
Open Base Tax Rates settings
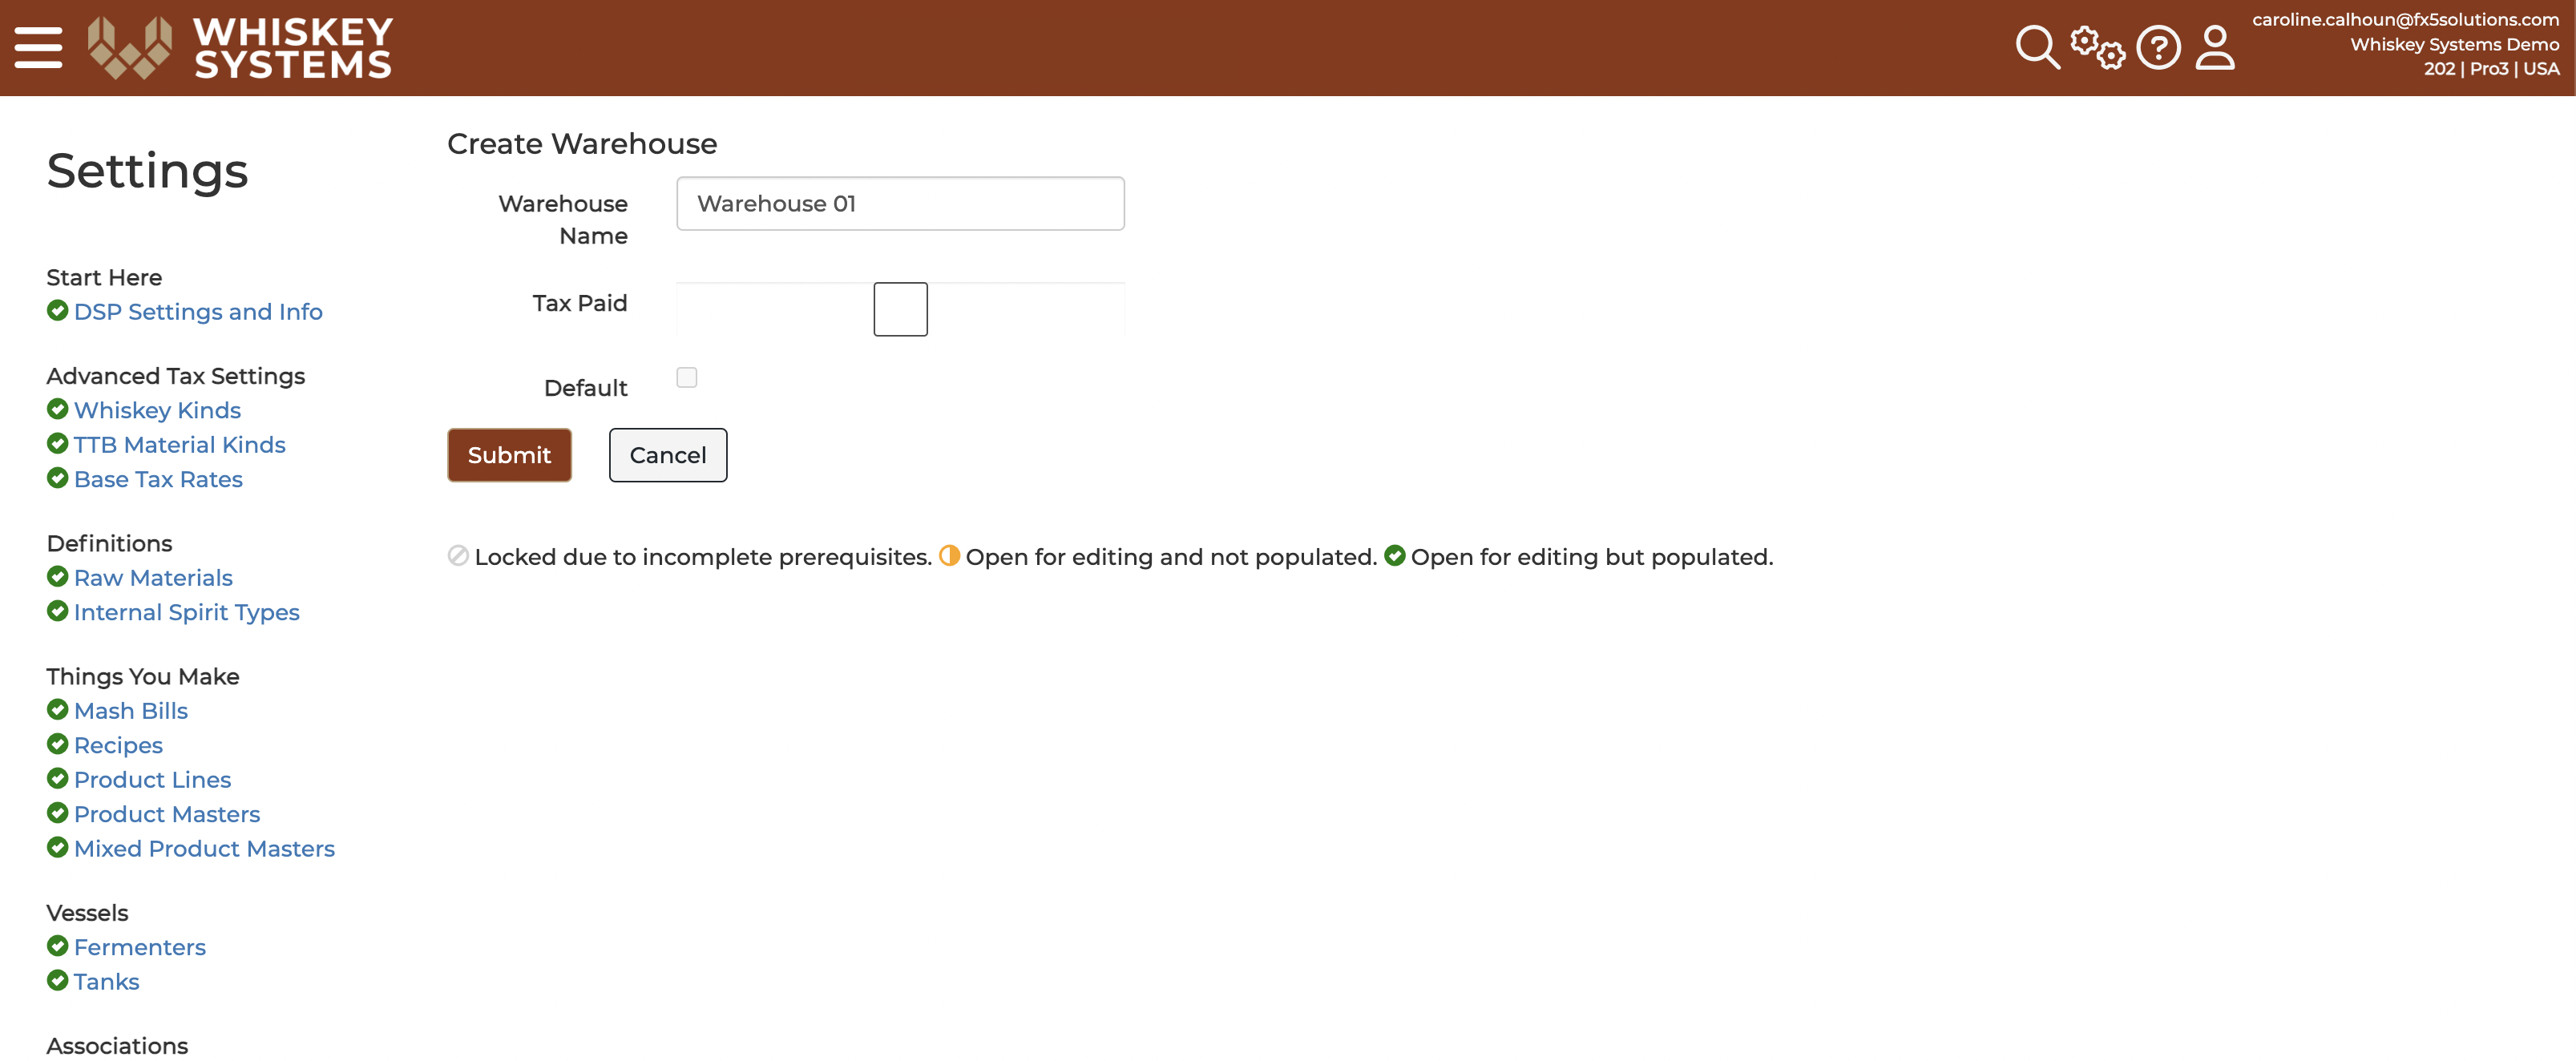coord(158,479)
